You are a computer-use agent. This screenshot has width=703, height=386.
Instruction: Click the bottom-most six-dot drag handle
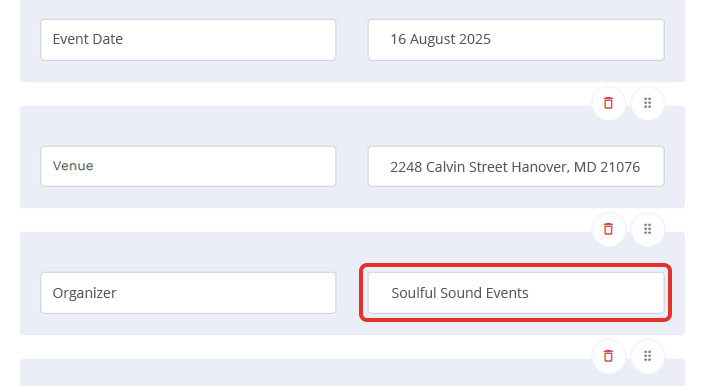pyautogui.click(x=647, y=356)
